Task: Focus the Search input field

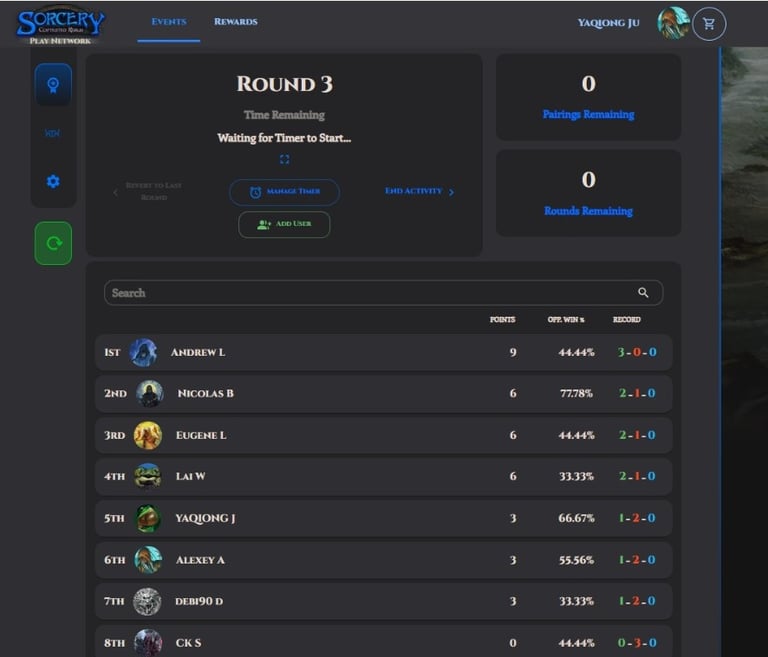Action: (384, 293)
